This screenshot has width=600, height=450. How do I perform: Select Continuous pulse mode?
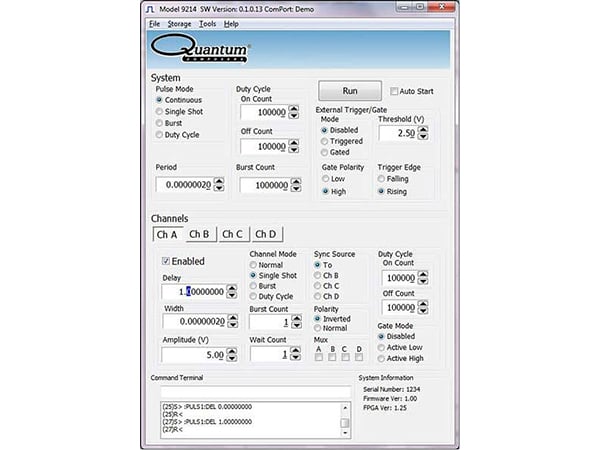(159, 100)
